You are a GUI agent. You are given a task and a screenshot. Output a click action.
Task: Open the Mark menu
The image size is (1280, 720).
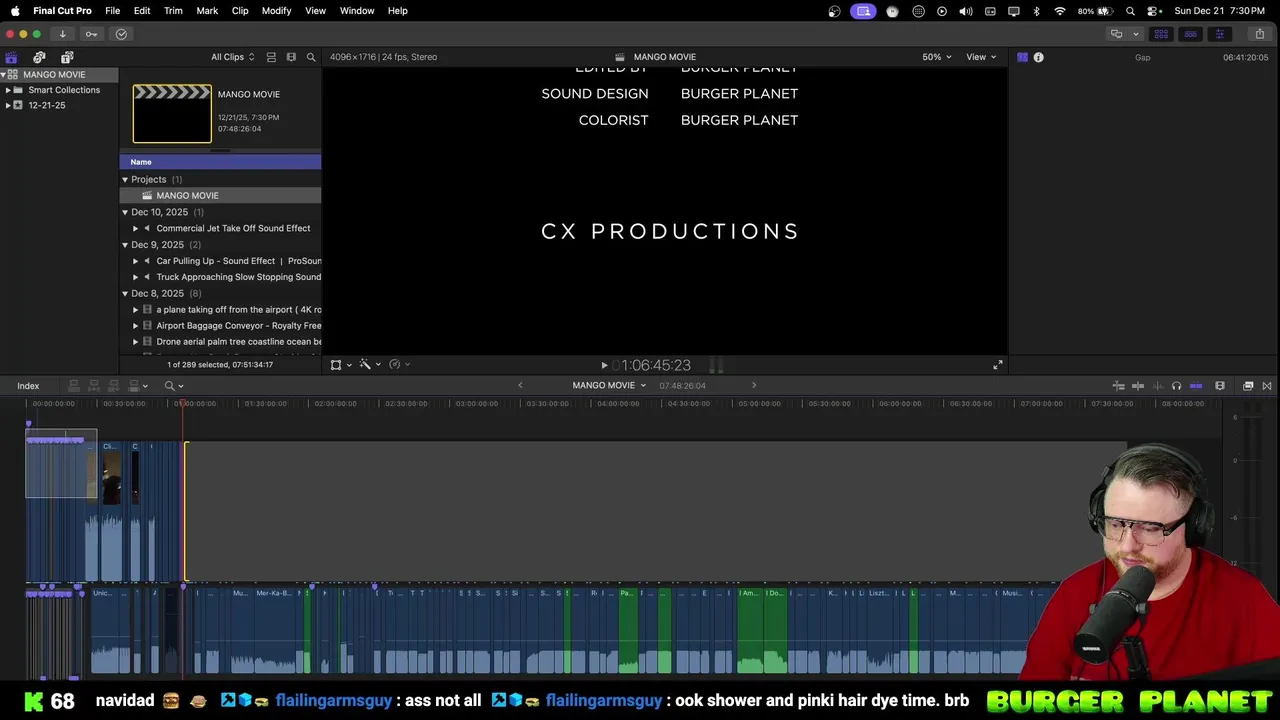[207, 11]
